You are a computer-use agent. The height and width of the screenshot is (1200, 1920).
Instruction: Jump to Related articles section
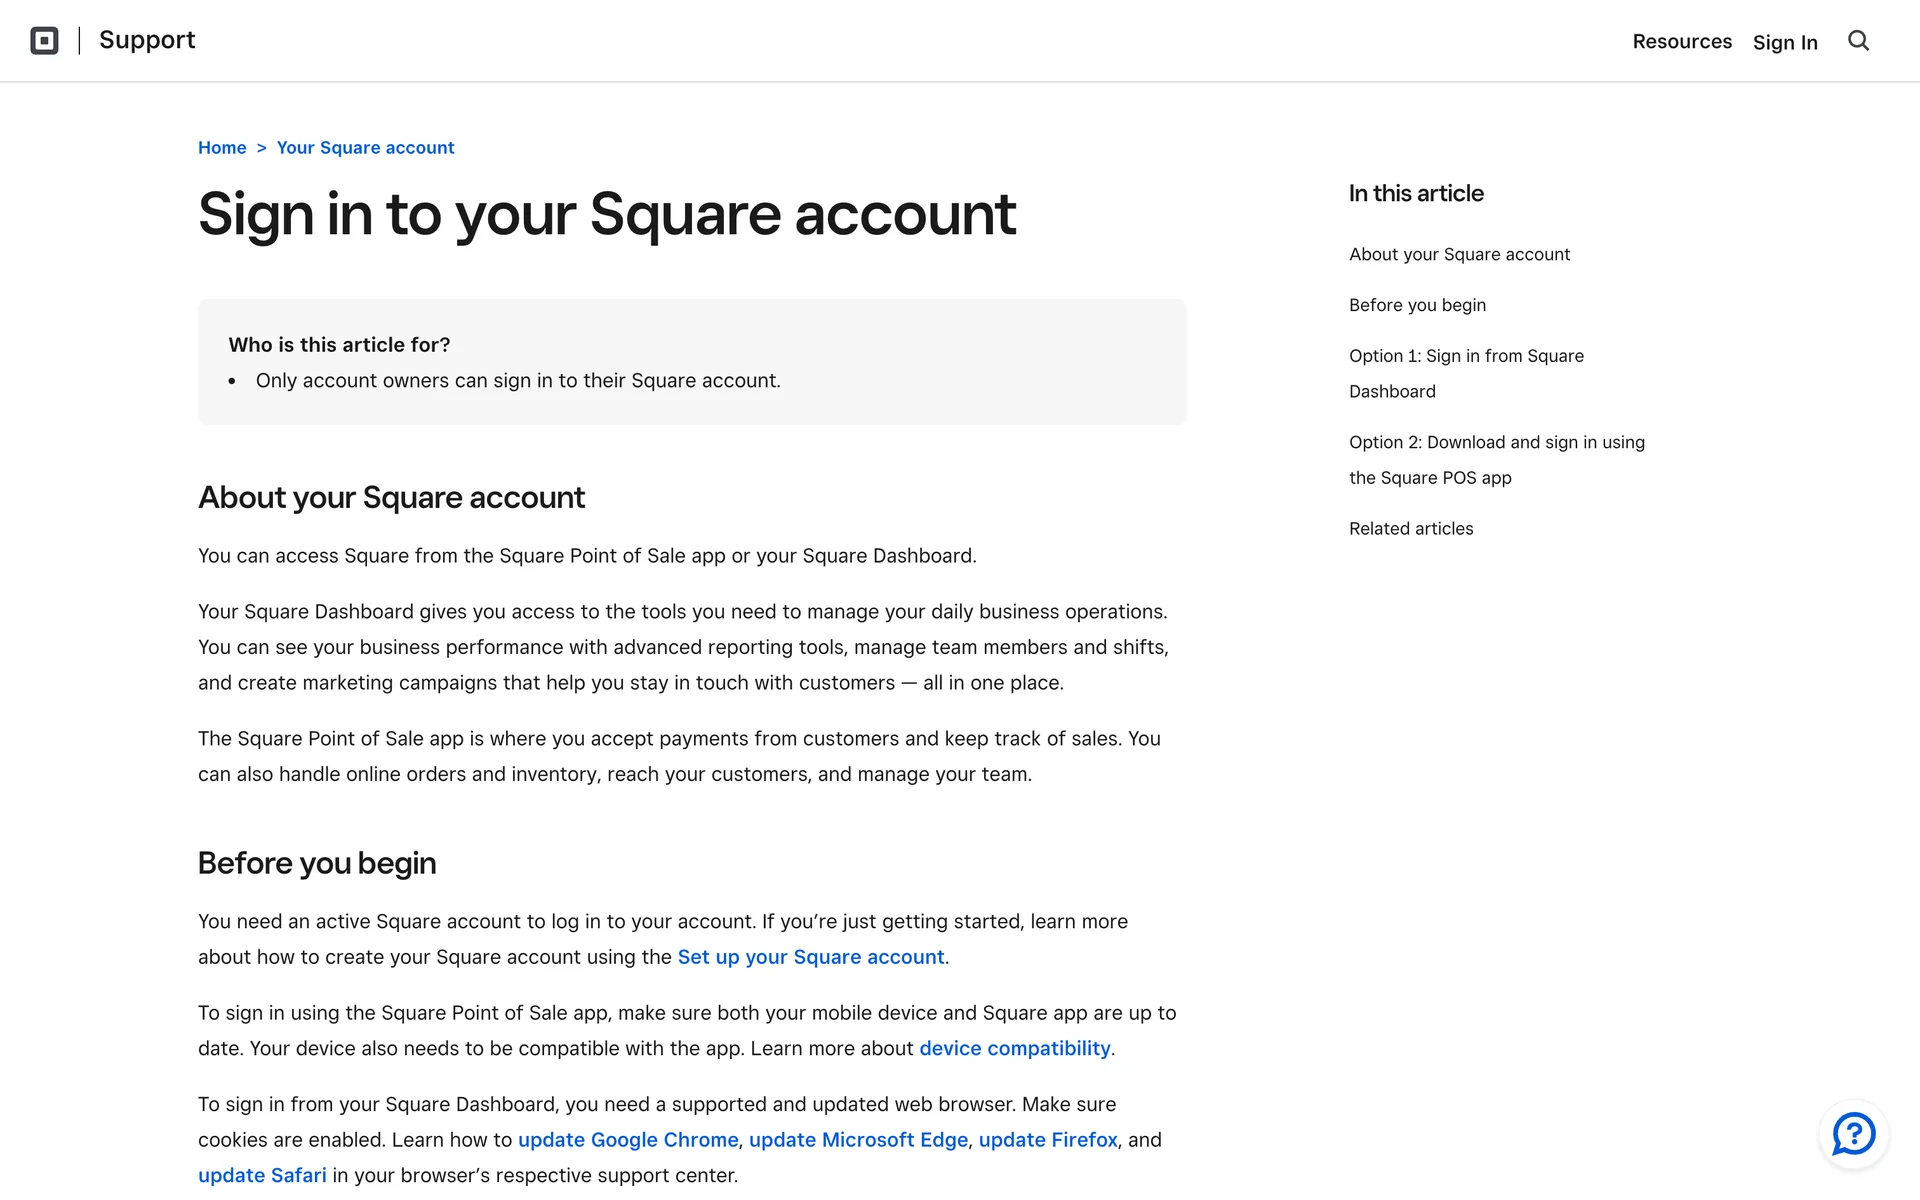pyautogui.click(x=1410, y=529)
